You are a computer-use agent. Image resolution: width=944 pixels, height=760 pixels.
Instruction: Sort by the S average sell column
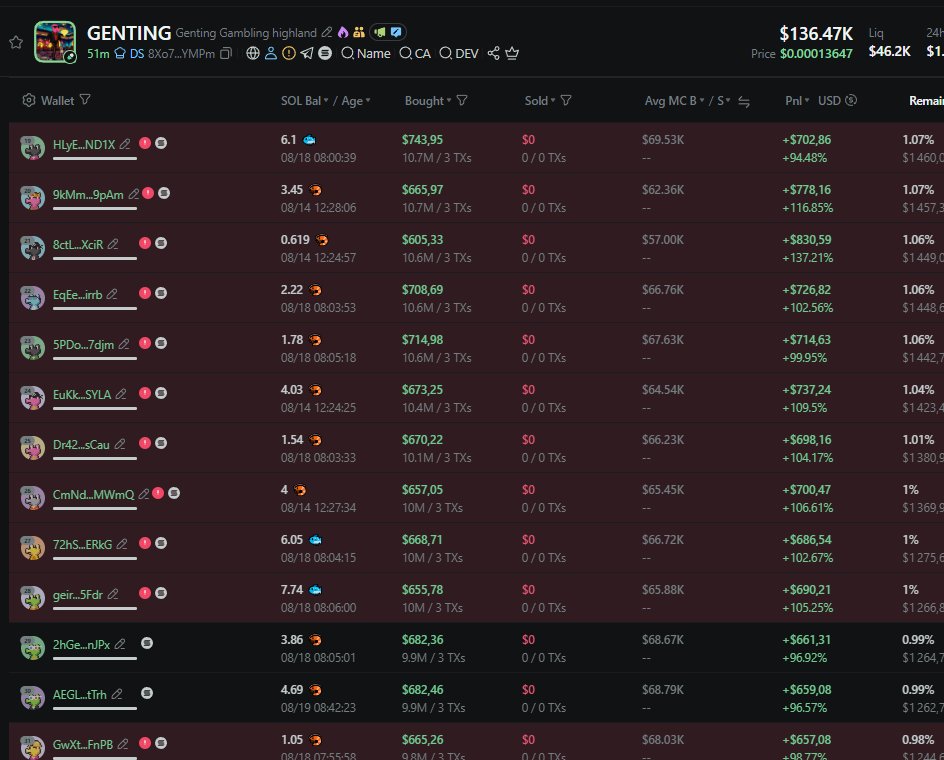pyautogui.click(x=723, y=101)
